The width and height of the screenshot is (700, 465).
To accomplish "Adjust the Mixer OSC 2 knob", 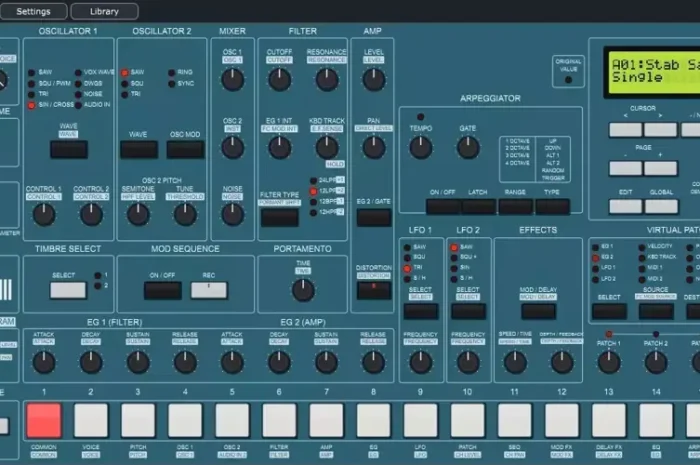I will [233, 148].
